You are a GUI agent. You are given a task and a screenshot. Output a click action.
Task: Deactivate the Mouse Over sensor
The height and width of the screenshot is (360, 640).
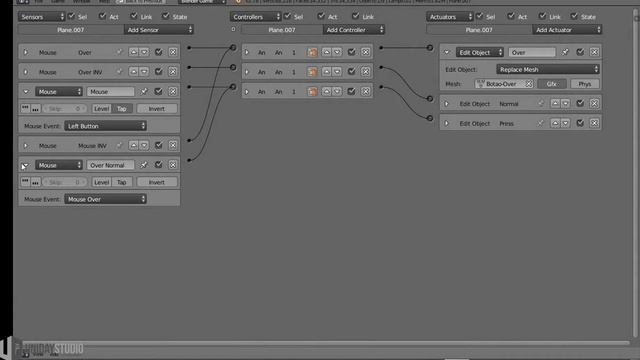tap(158, 52)
